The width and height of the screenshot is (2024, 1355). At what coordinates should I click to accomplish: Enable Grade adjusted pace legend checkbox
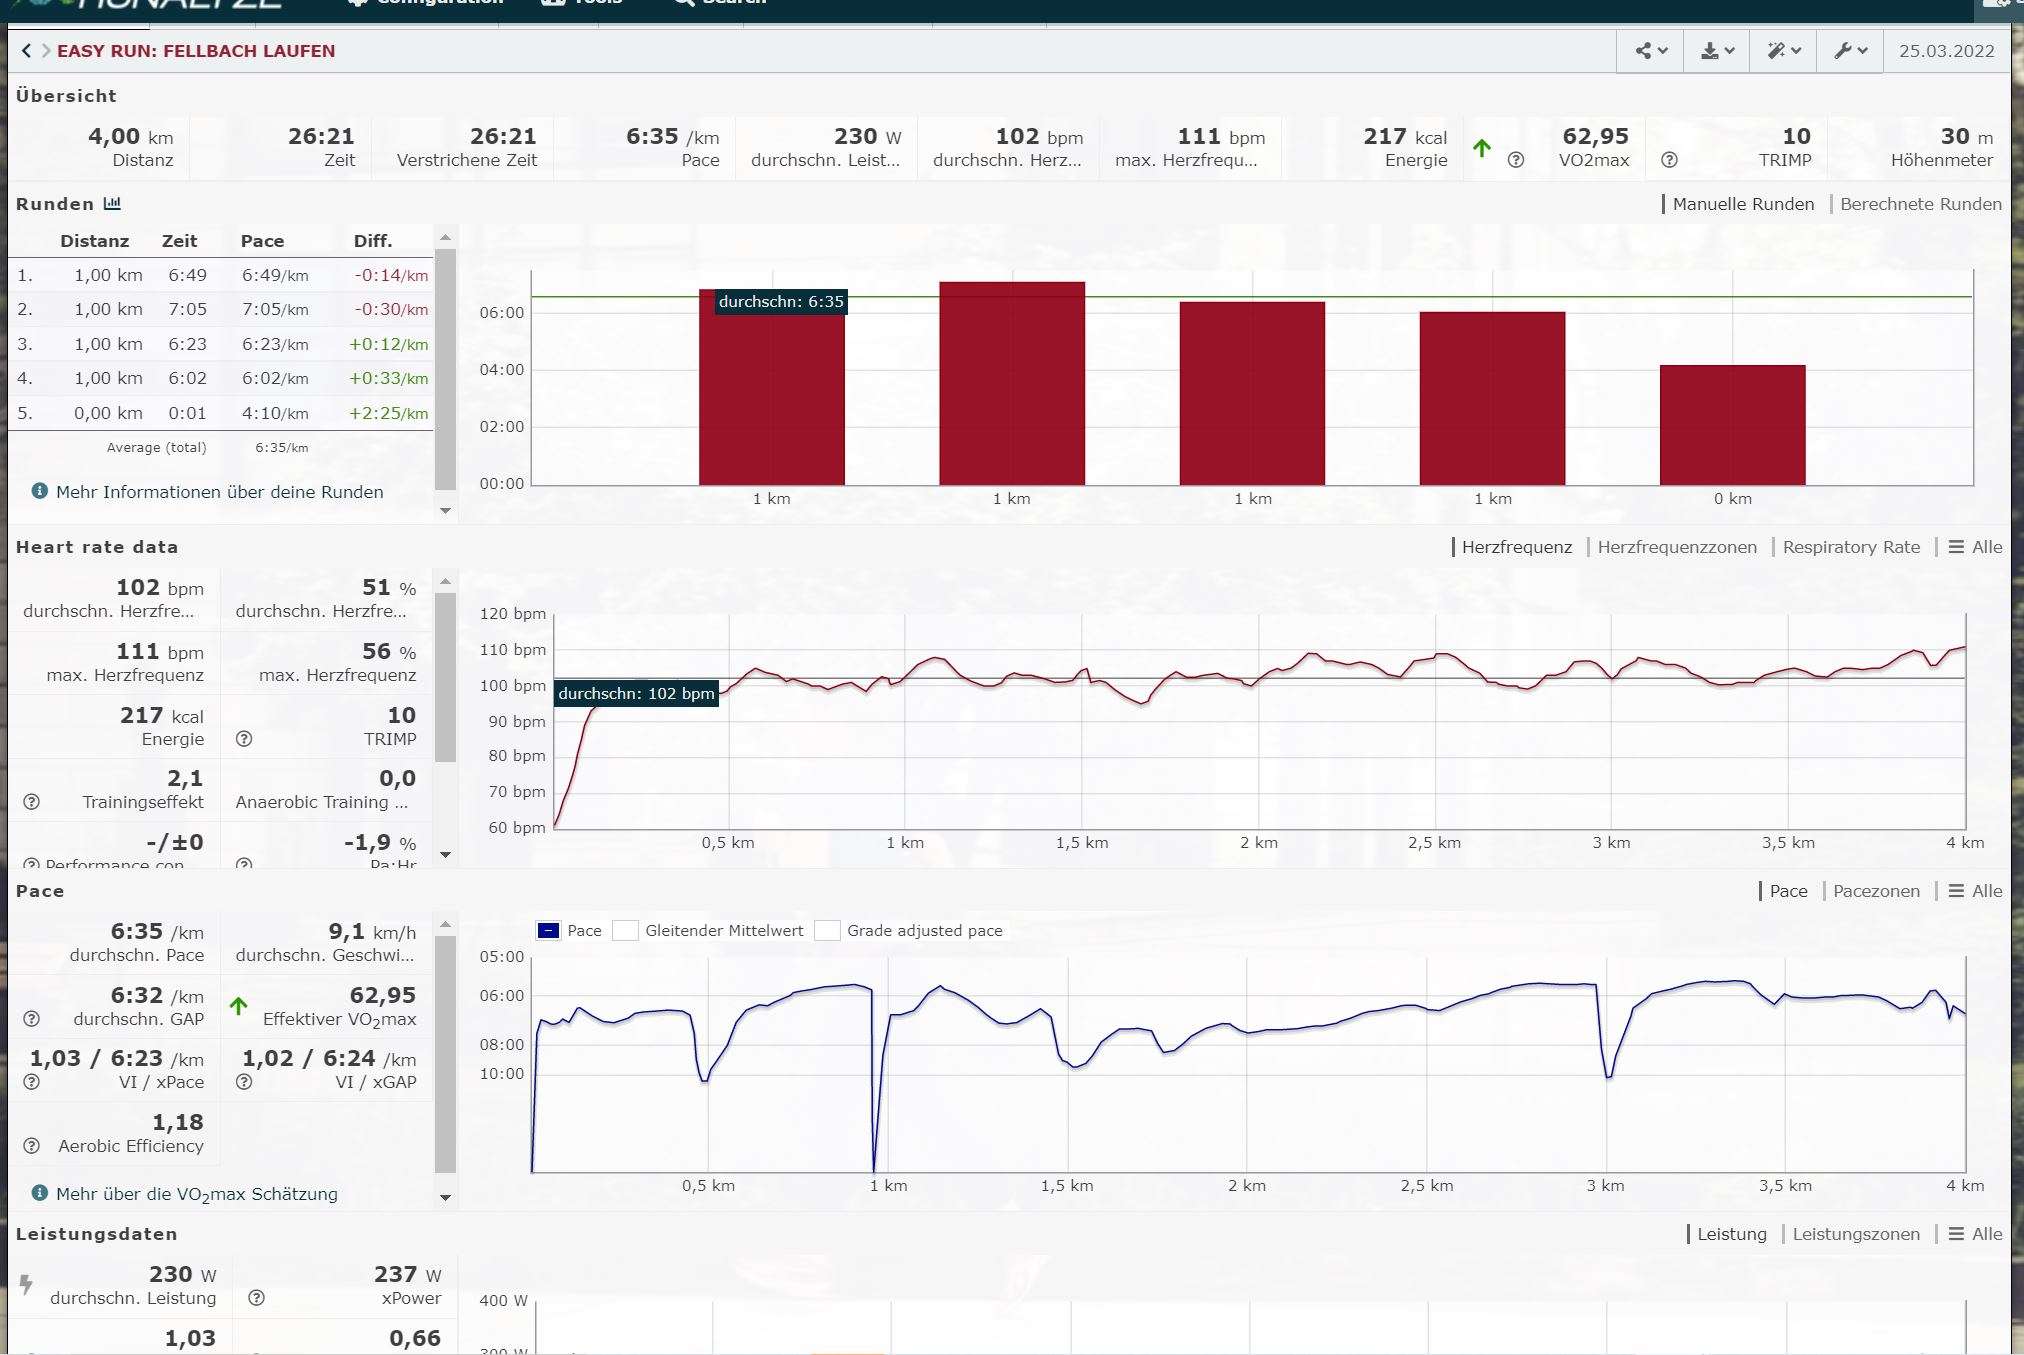point(827,931)
